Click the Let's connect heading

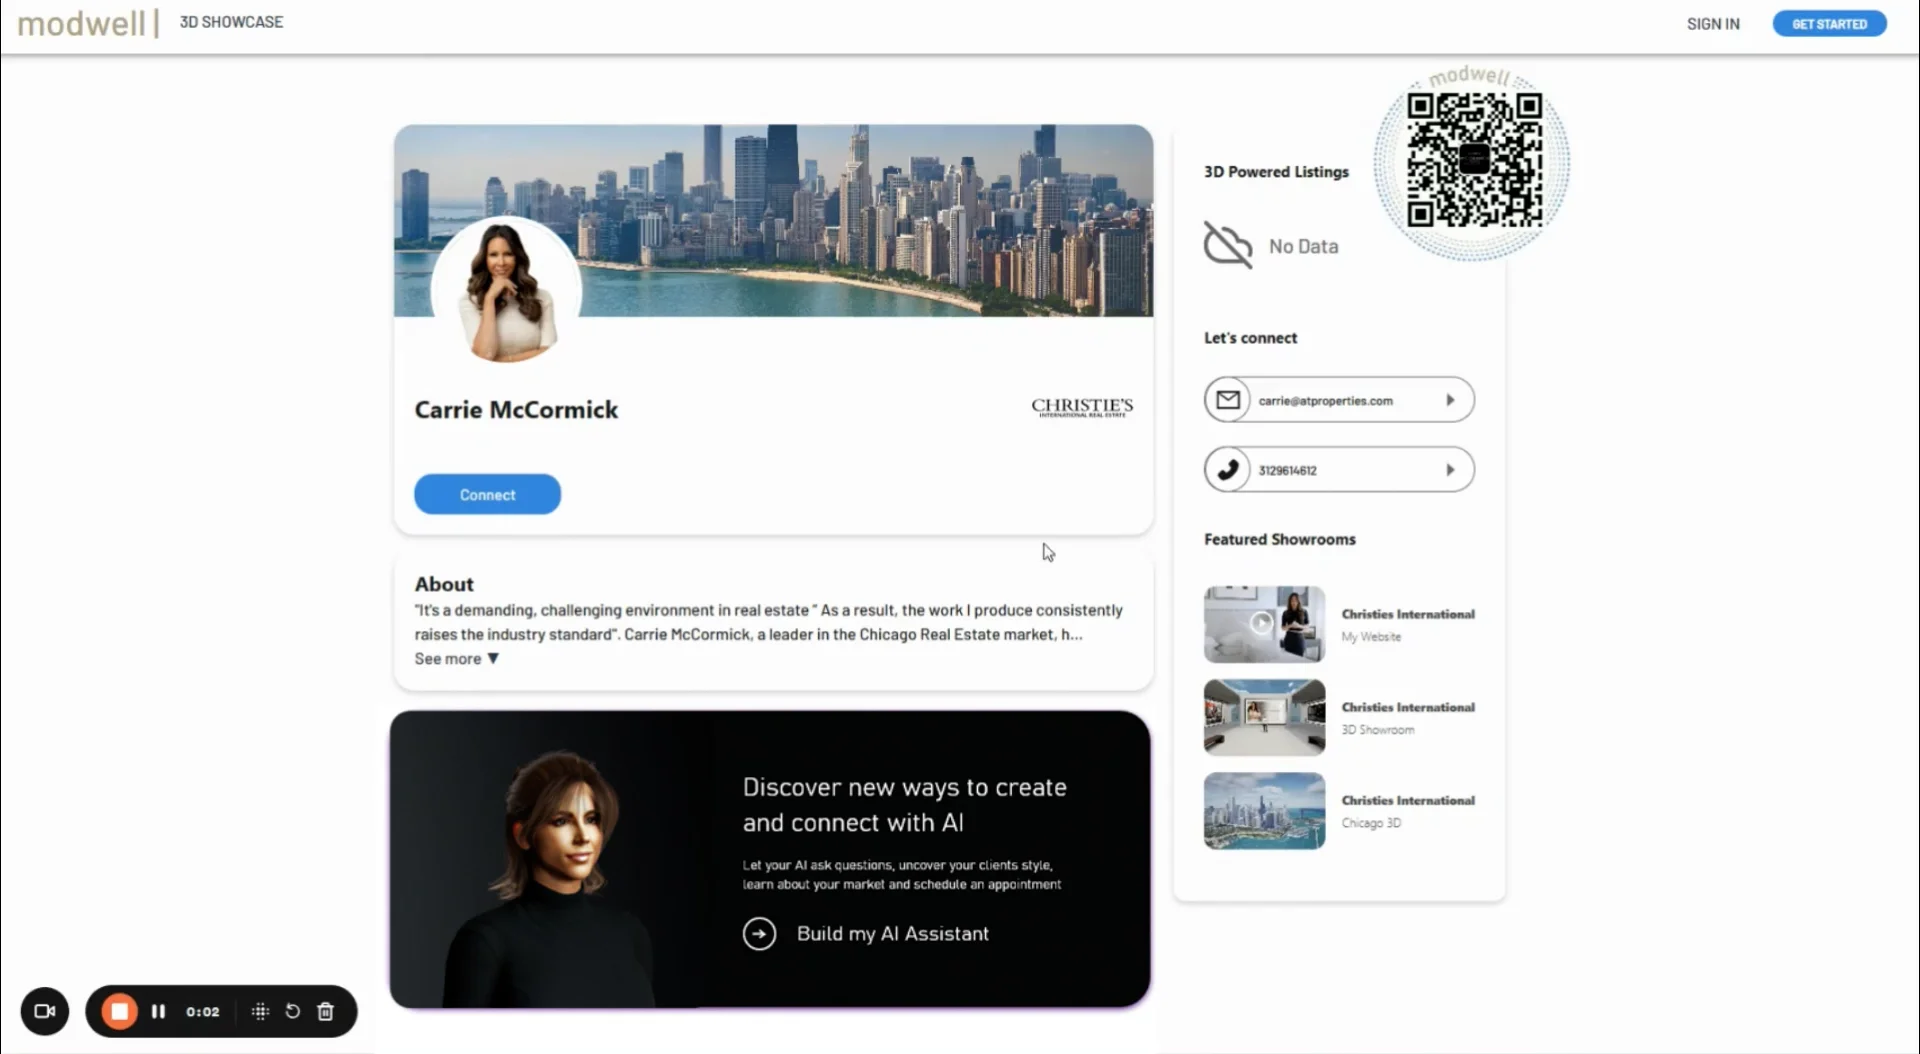tap(1250, 338)
